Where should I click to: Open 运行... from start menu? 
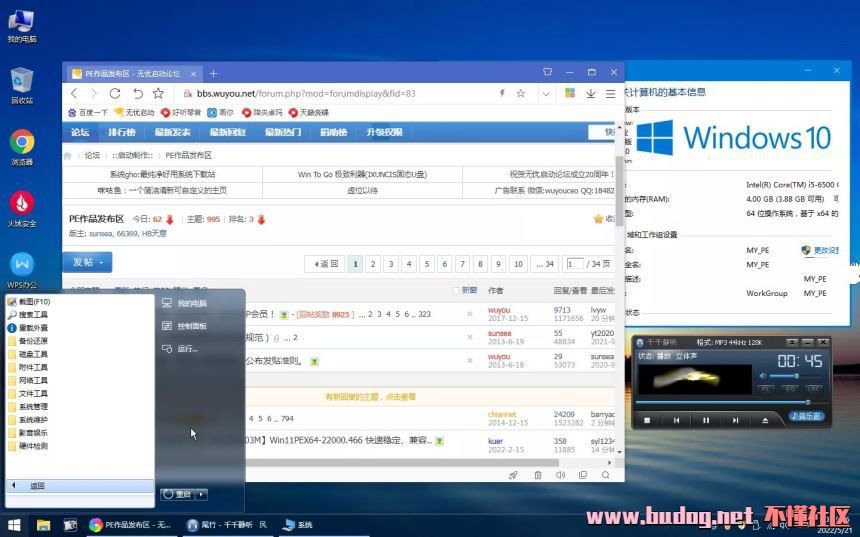tap(179, 348)
